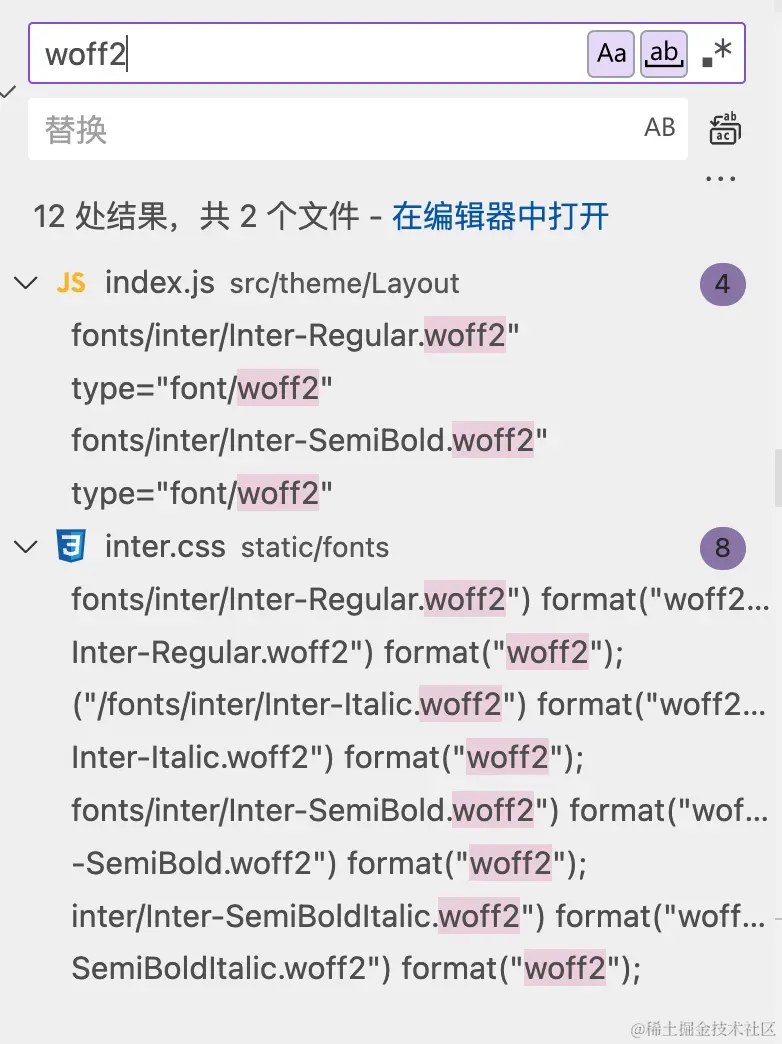Viewport: 782px width, 1044px height.
Task: Open inter.css result fonts/inter/Inter-SemiBold.woff2") format
Action: [x=420, y=810]
